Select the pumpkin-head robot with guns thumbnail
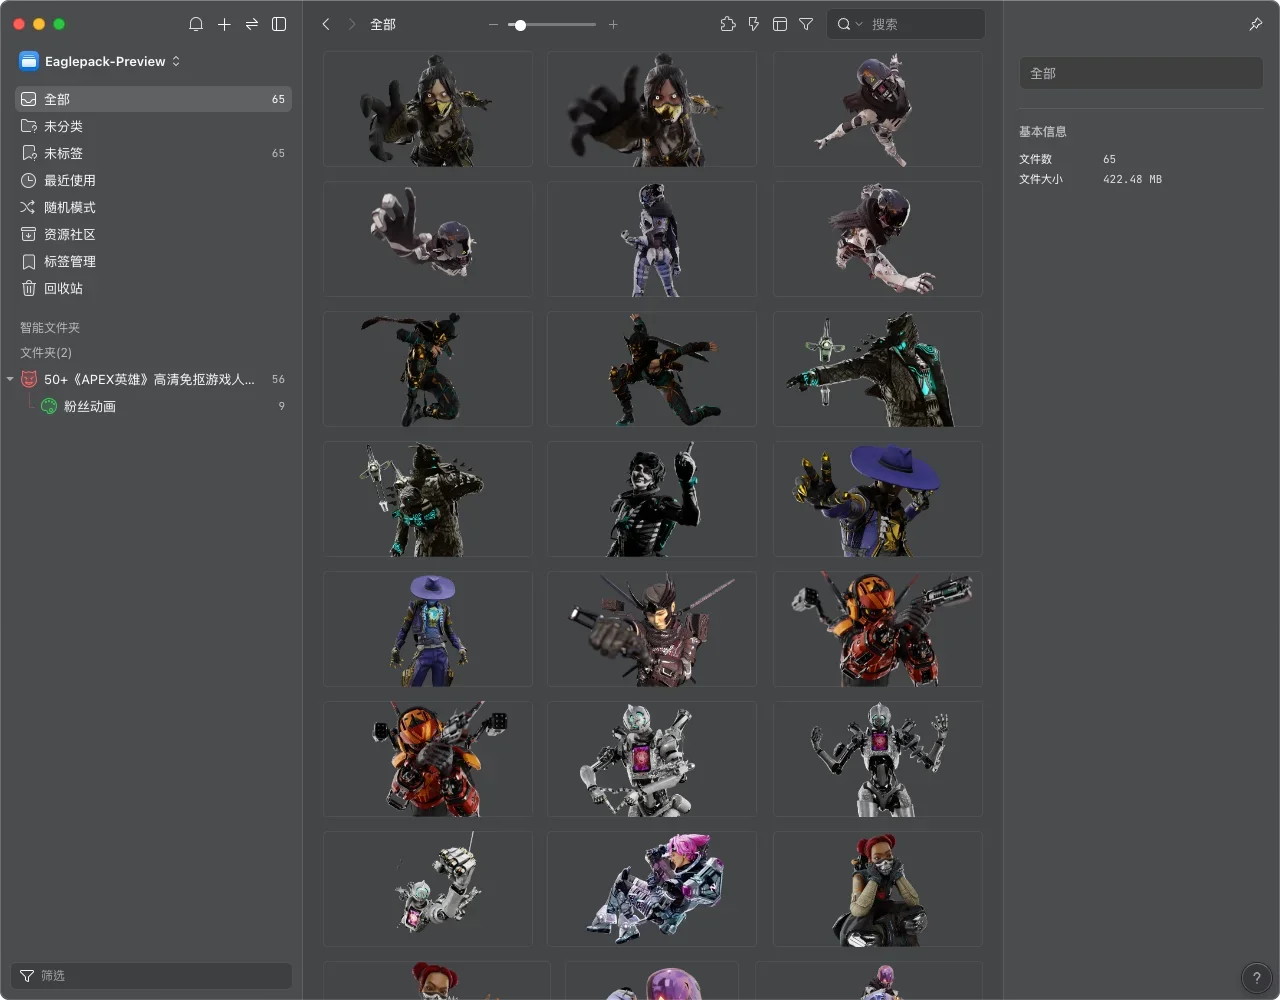The width and height of the screenshot is (1280, 1000). [877, 629]
